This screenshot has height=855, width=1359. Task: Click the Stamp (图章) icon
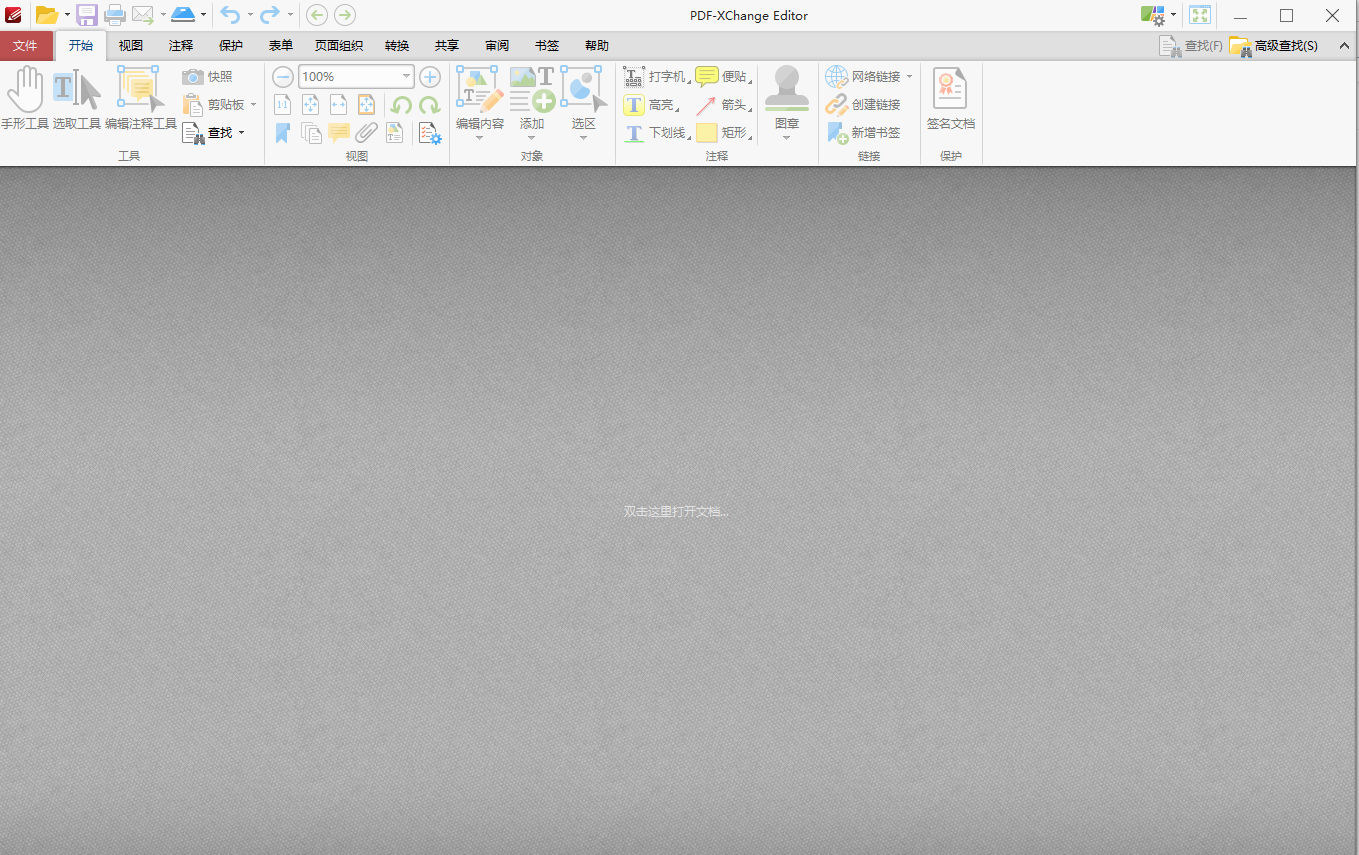click(x=787, y=89)
